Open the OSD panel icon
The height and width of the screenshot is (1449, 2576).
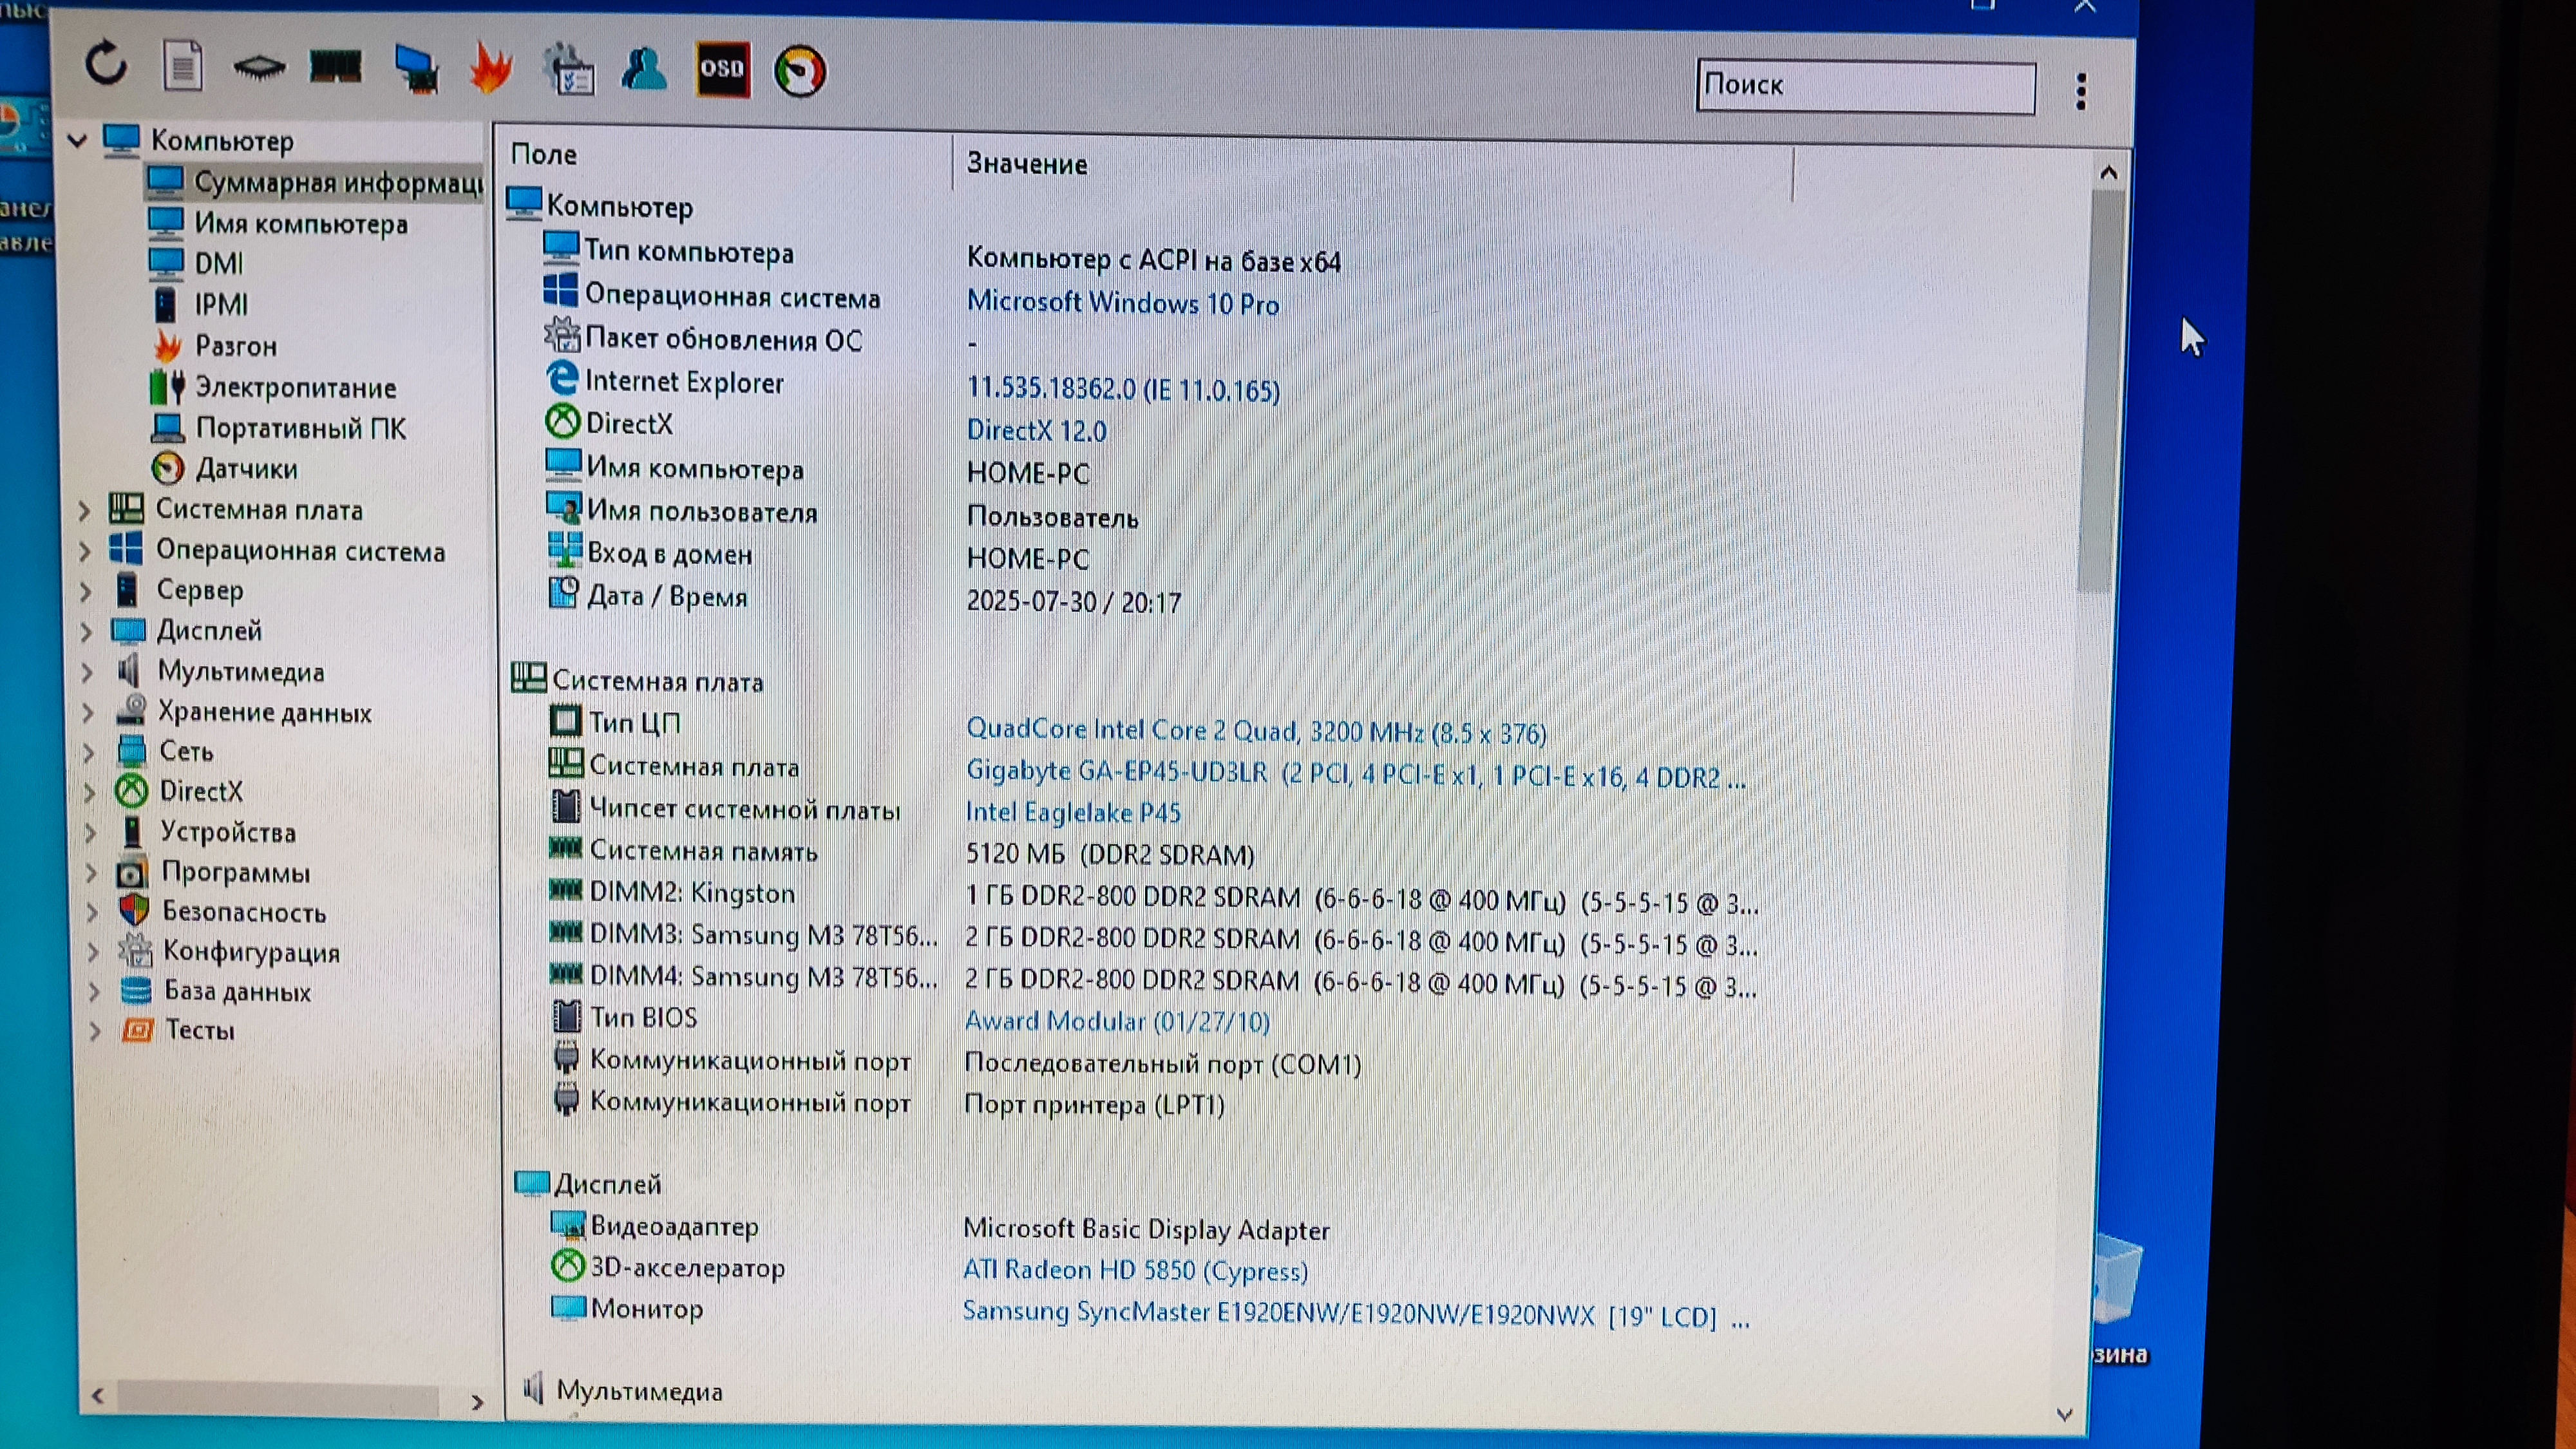click(722, 69)
